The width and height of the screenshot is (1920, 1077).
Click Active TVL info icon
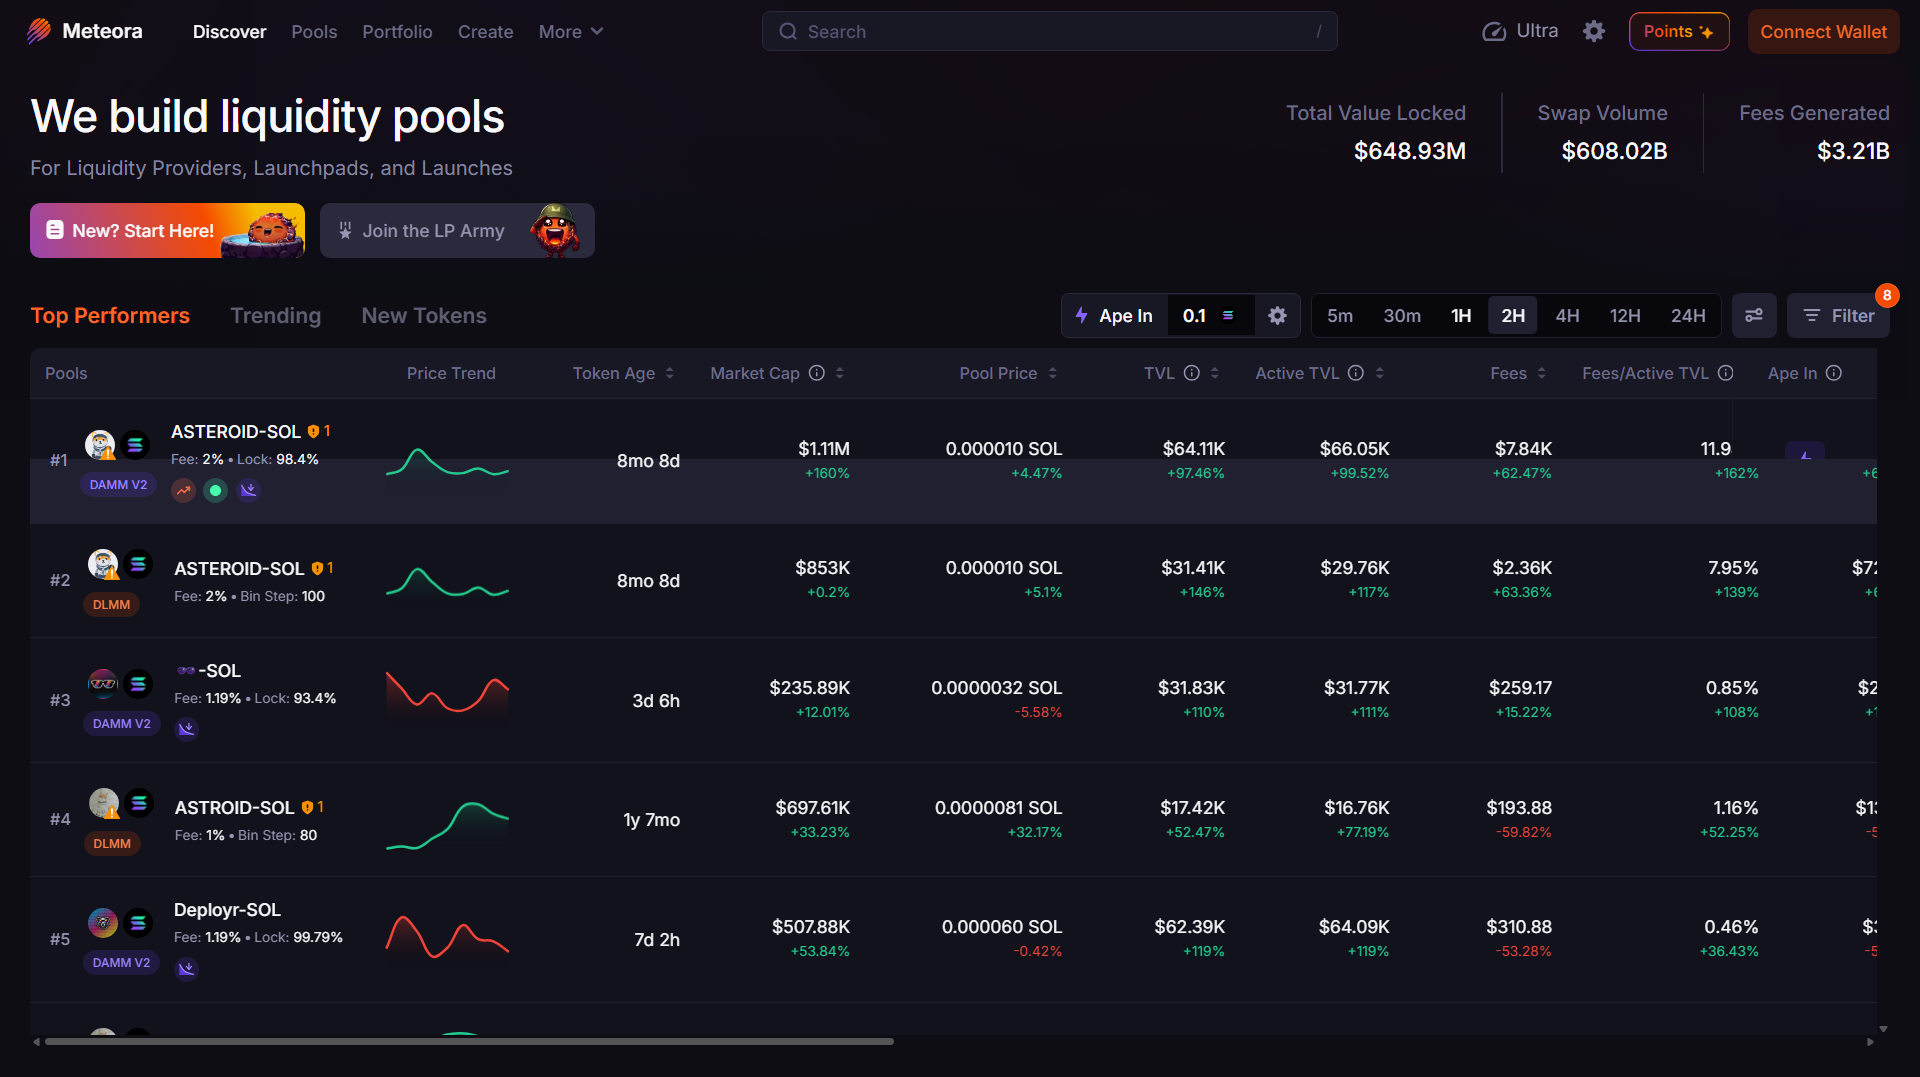tap(1356, 373)
